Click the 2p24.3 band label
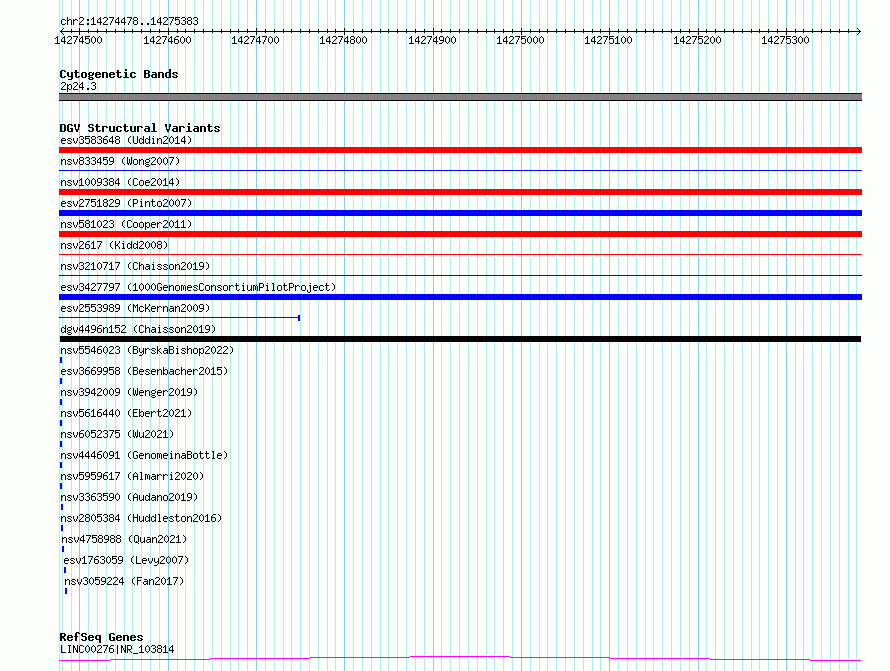Image resolution: width=890 pixels, height=671 pixels. click(x=78, y=86)
